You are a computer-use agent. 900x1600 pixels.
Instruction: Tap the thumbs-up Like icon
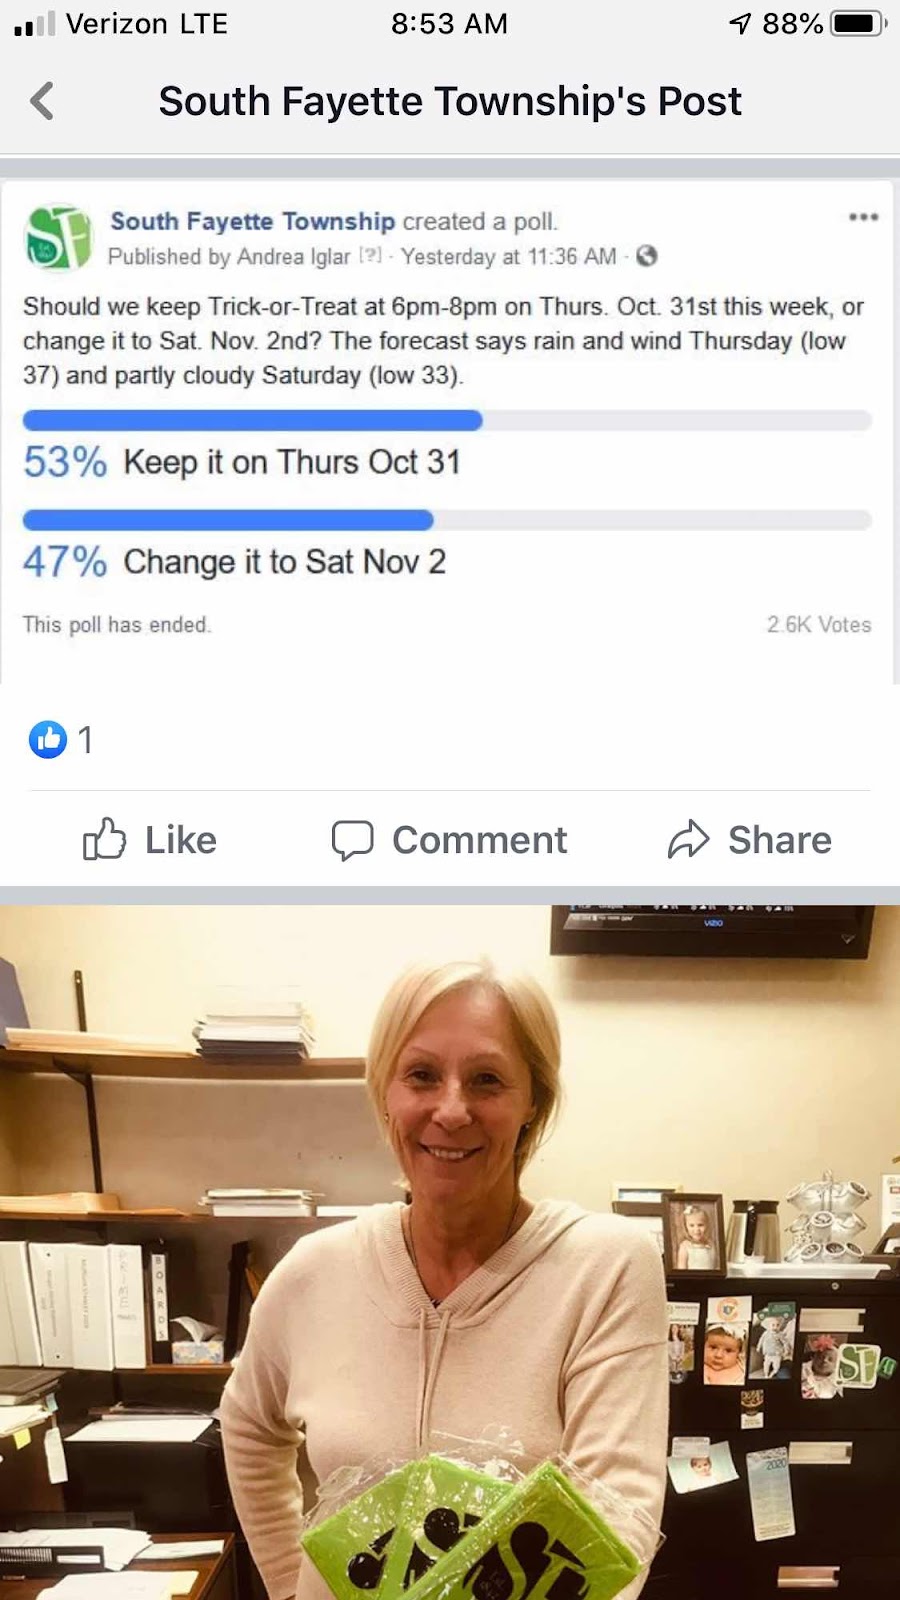[x=104, y=839]
